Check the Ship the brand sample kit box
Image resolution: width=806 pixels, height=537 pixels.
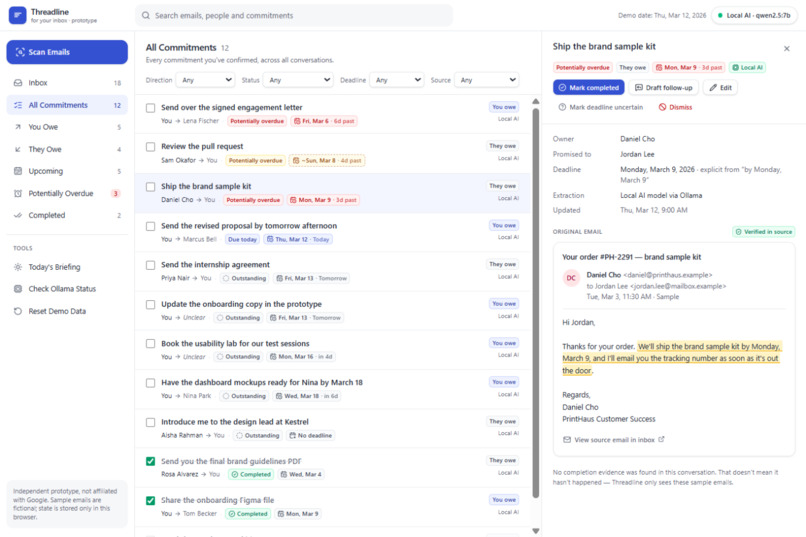point(151,187)
